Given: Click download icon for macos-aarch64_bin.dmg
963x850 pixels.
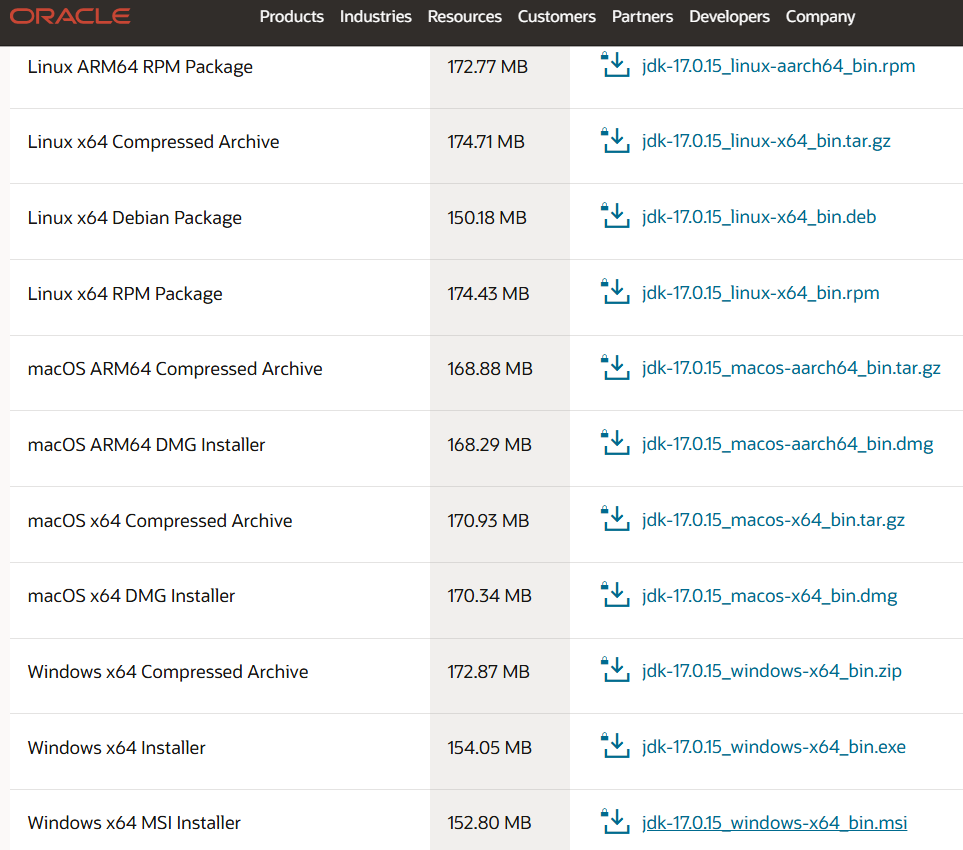Looking at the screenshot, I should 615,443.
